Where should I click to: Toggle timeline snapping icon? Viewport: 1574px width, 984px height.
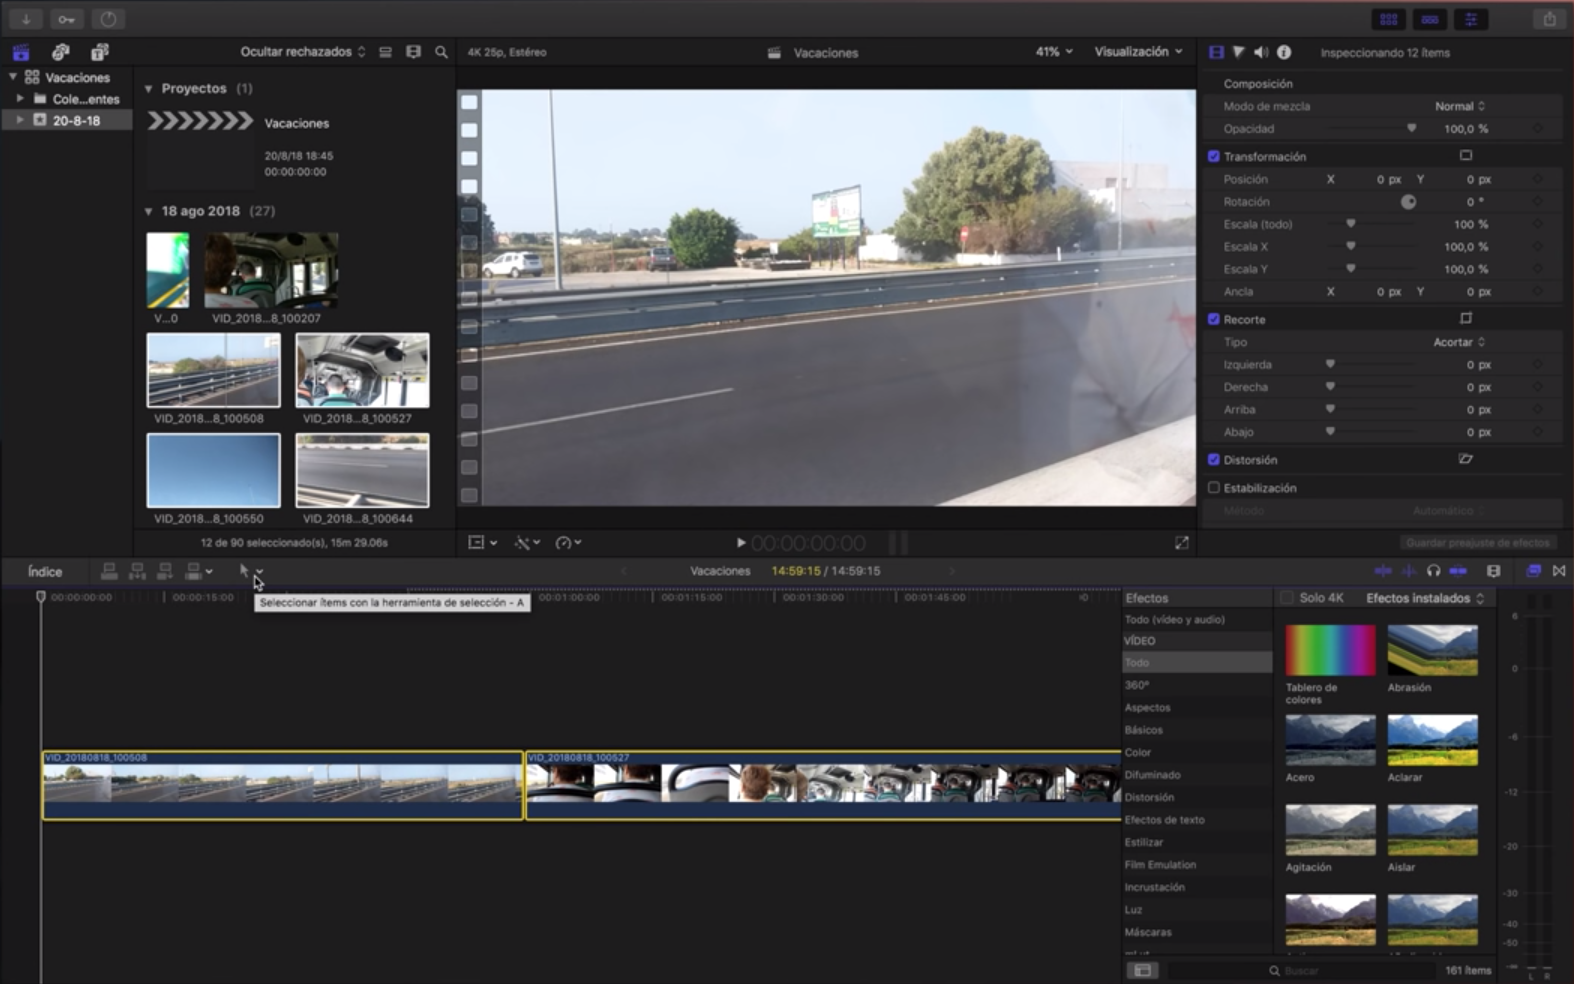[x=1458, y=571]
